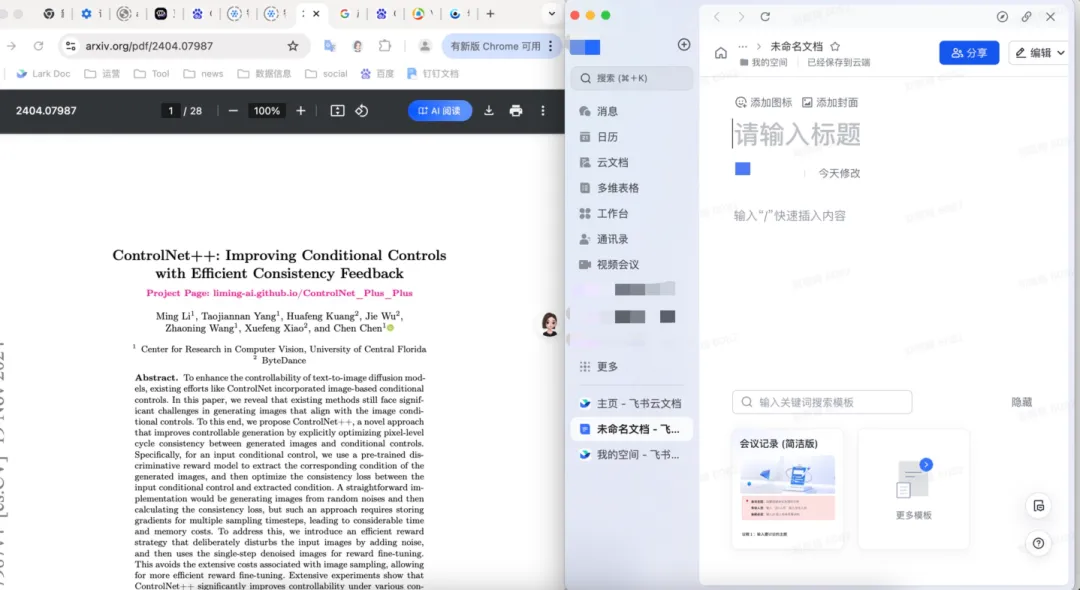This screenshot has height=590, width=1080.
Task: Rotate the PDF page counterclockwise
Action: tap(362, 111)
